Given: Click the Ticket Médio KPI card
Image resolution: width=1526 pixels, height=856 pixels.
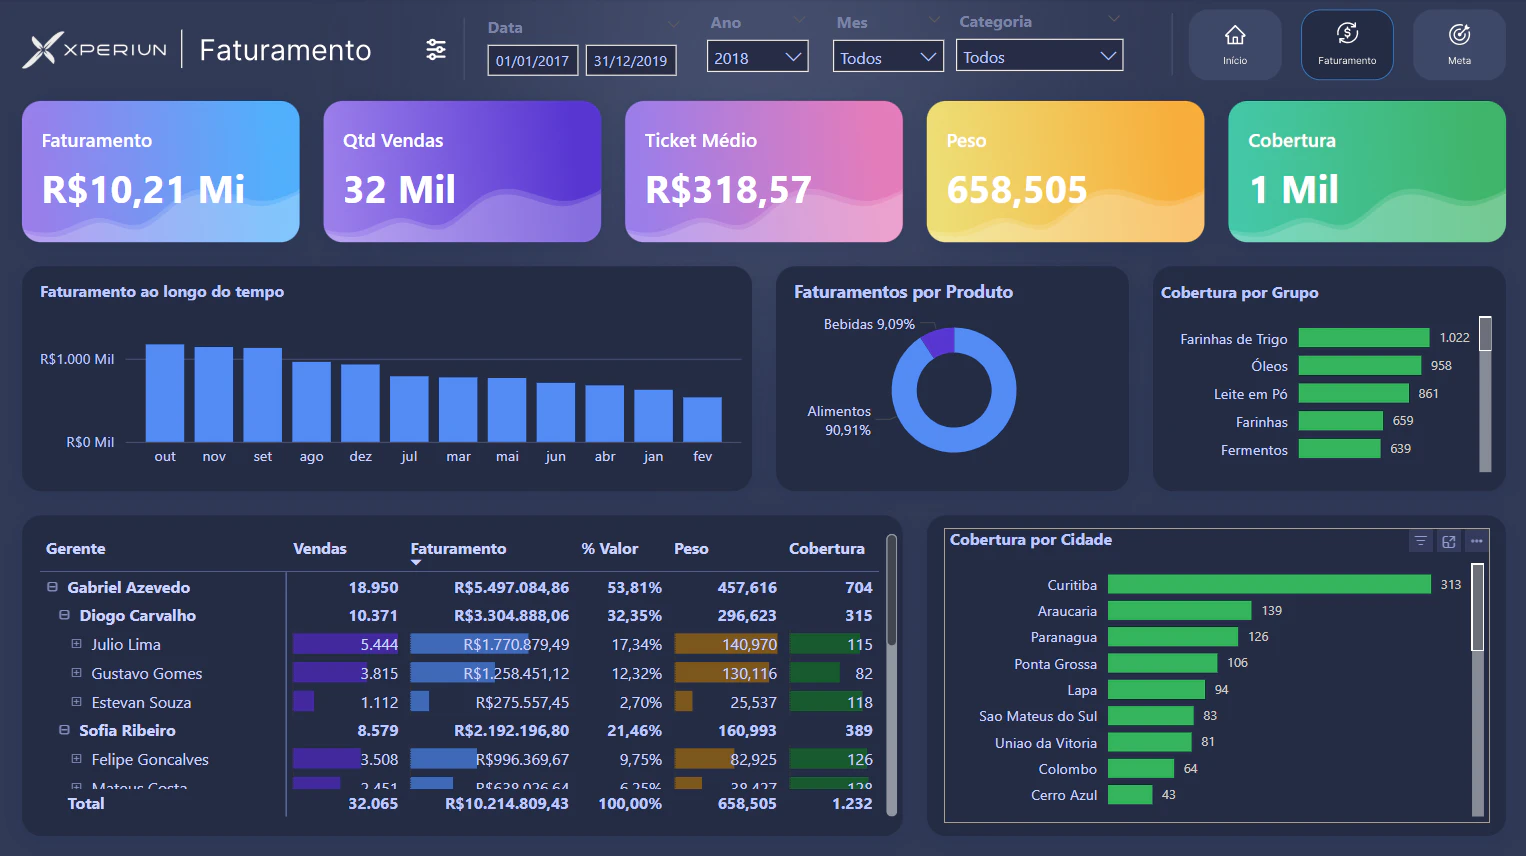Looking at the screenshot, I should click(764, 171).
